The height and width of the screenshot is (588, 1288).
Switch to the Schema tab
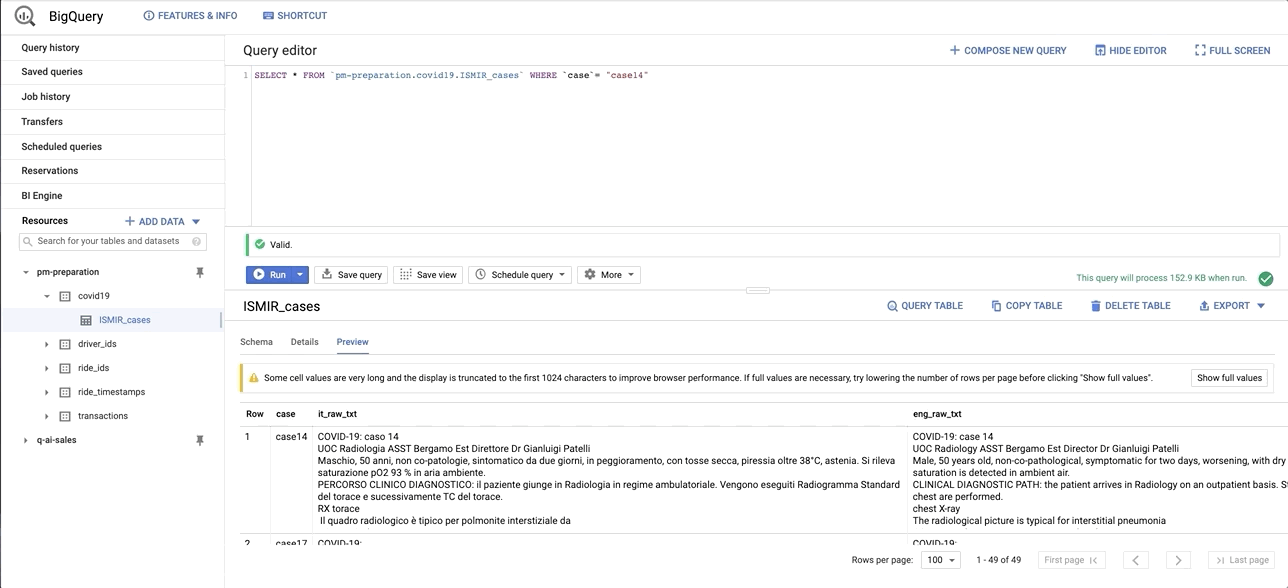[x=256, y=342]
